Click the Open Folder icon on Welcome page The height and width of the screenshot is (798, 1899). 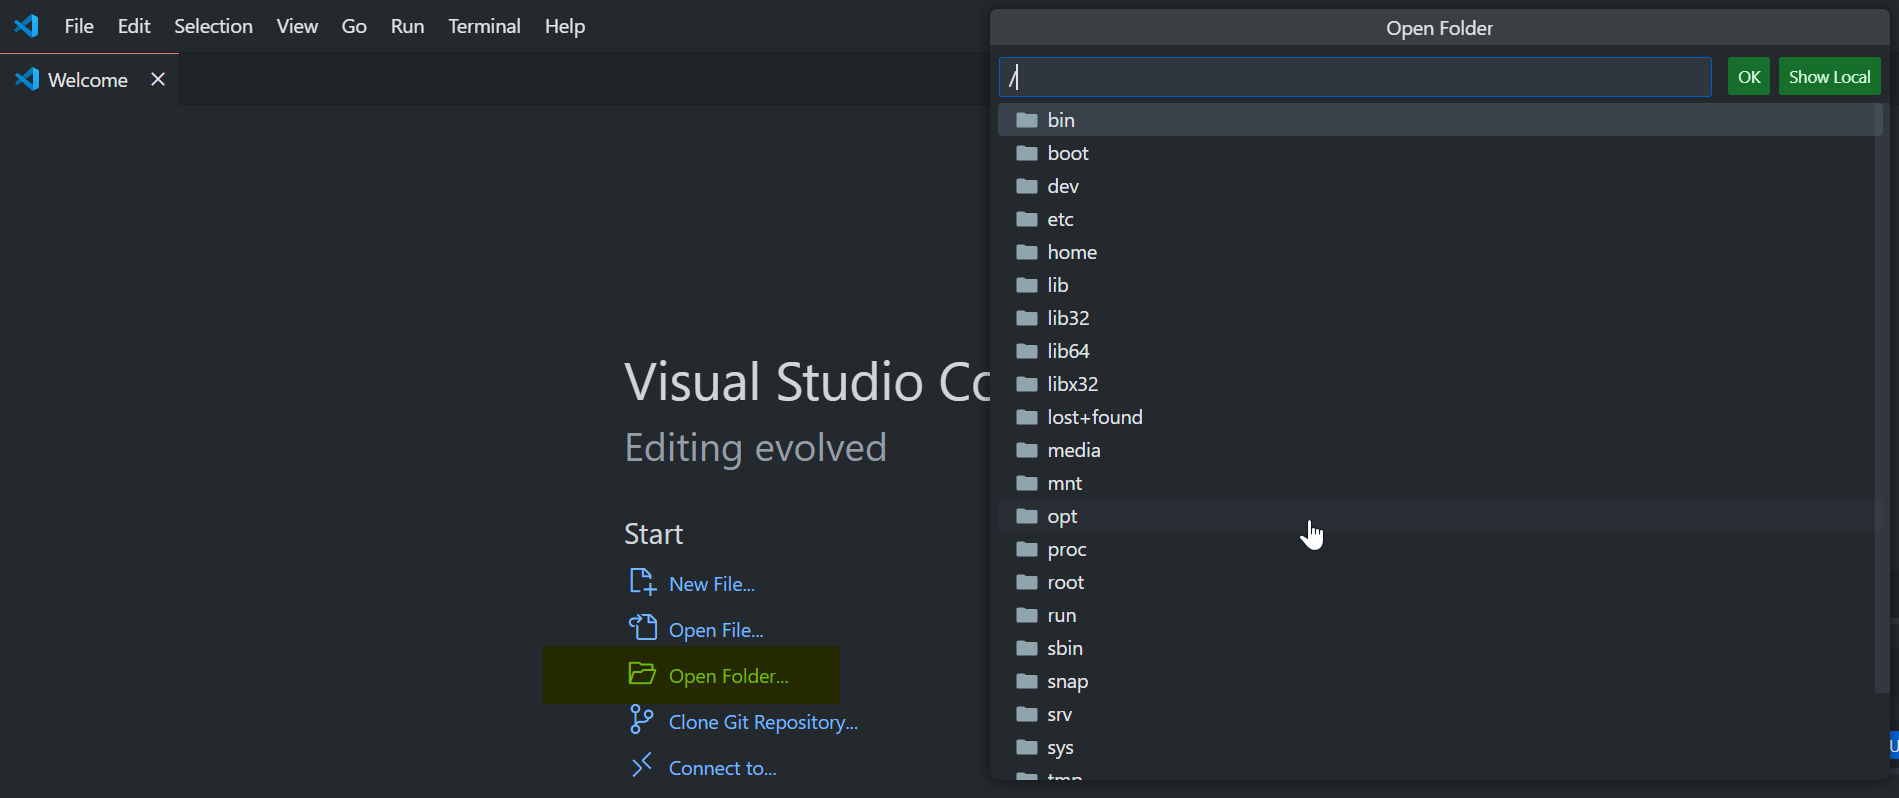642,673
